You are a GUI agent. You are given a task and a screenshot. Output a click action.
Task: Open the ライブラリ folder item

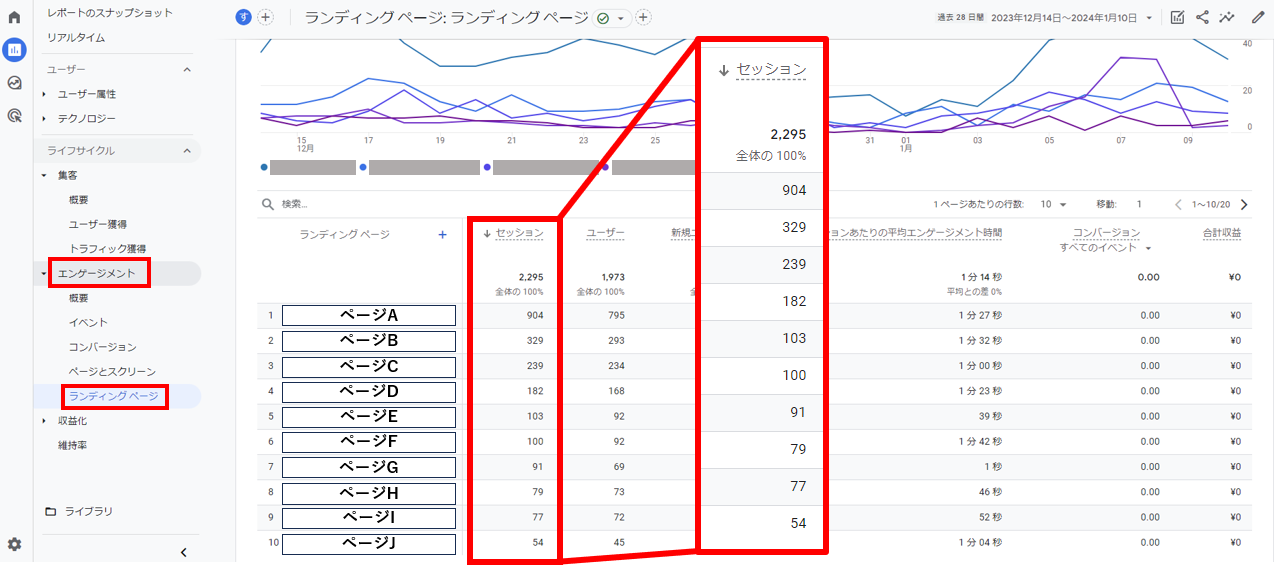[79, 511]
